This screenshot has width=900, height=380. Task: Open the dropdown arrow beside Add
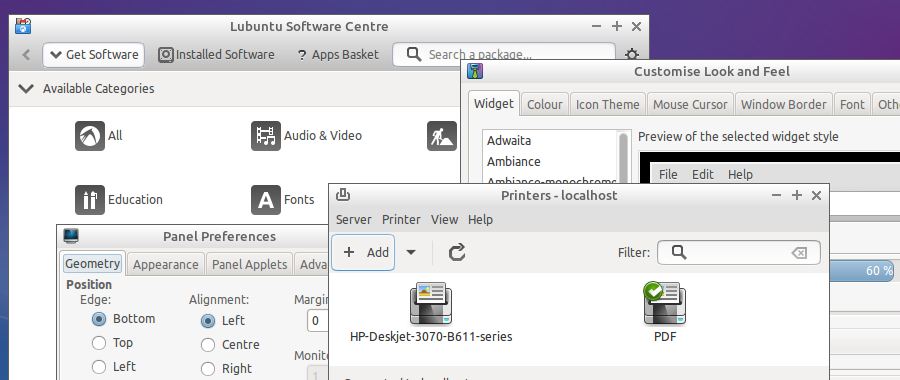(411, 252)
